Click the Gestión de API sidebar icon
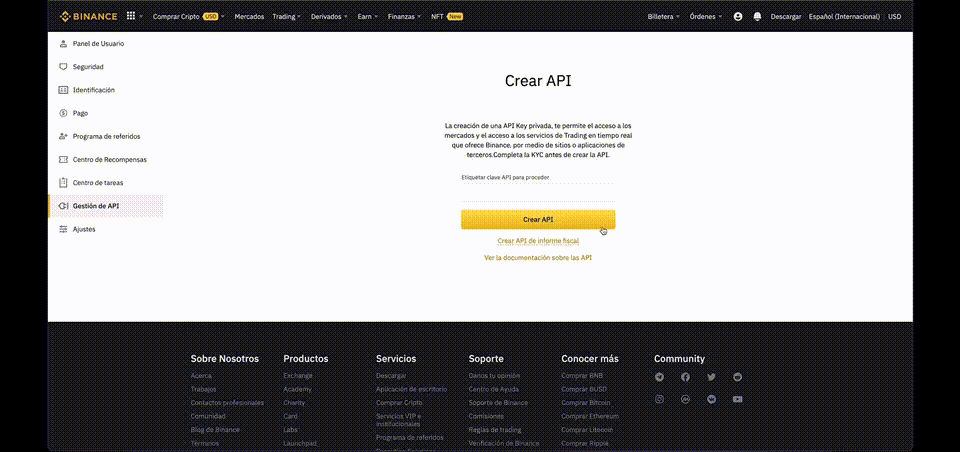 tap(63, 206)
